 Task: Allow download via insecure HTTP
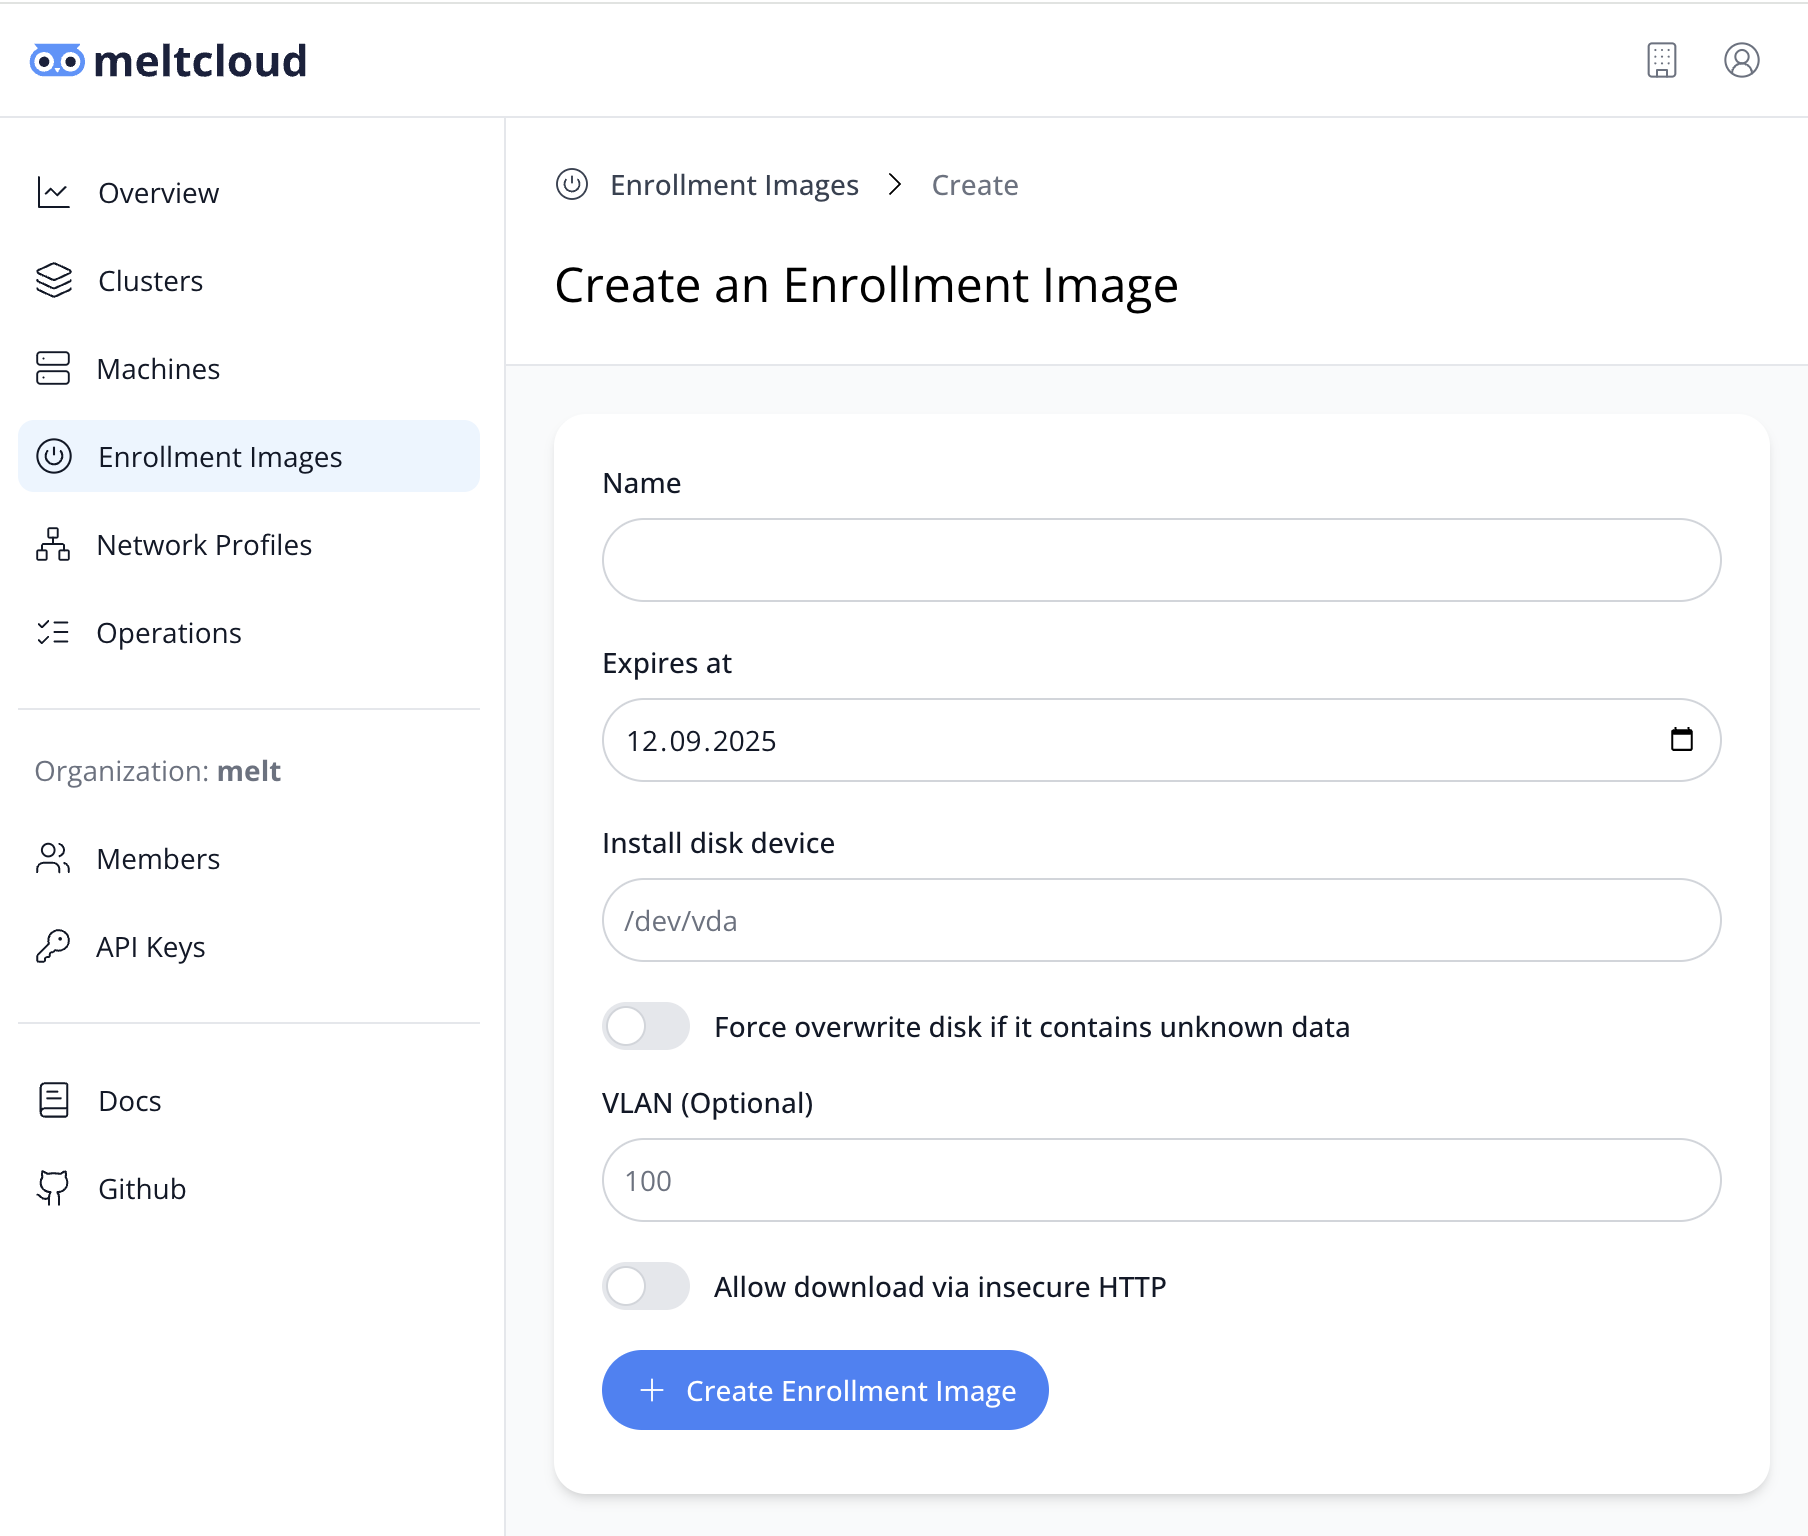[x=646, y=1286]
